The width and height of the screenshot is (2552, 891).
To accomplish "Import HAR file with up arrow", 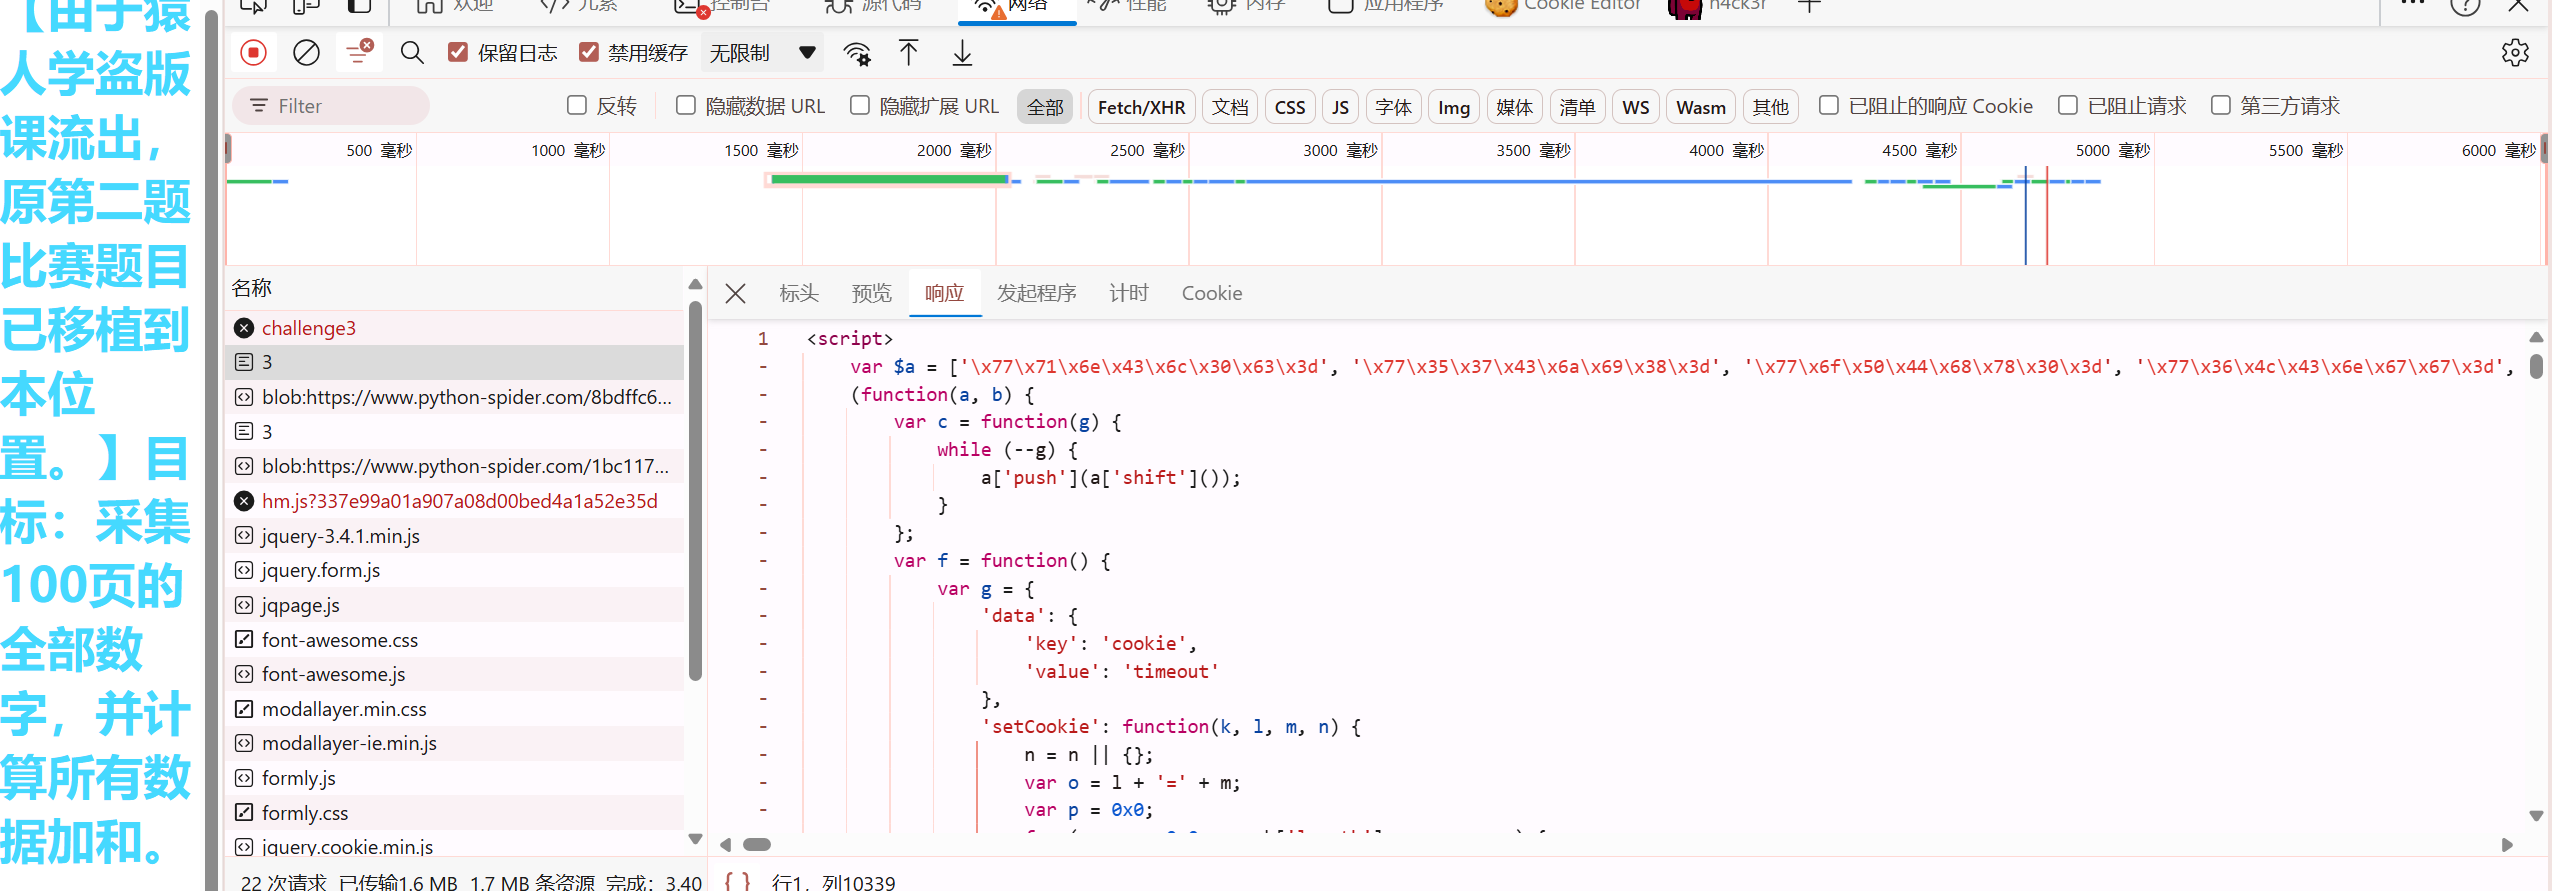I will [908, 52].
